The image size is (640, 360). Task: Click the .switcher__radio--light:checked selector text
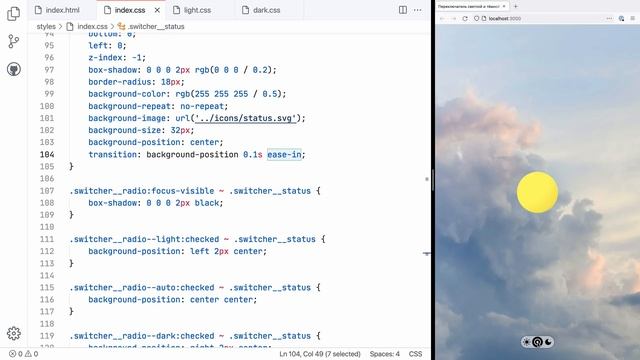pos(144,239)
